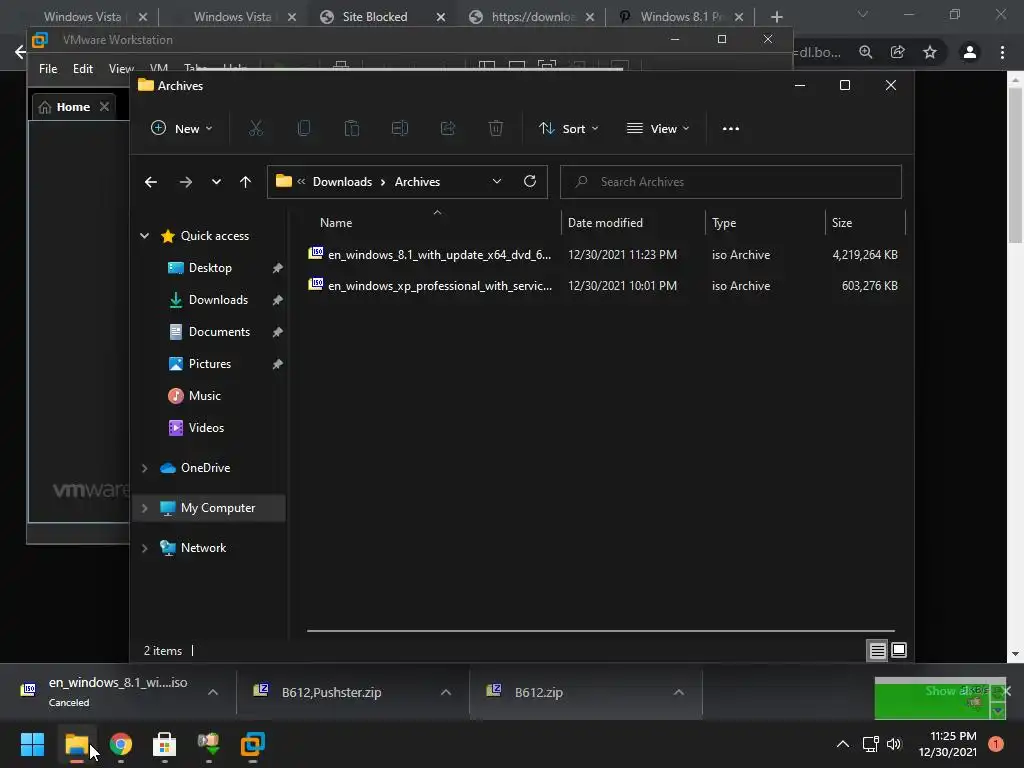This screenshot has width=1024, height=768.
Task: Open Downloads in Quick access
Action: click(x=218, y=300)
